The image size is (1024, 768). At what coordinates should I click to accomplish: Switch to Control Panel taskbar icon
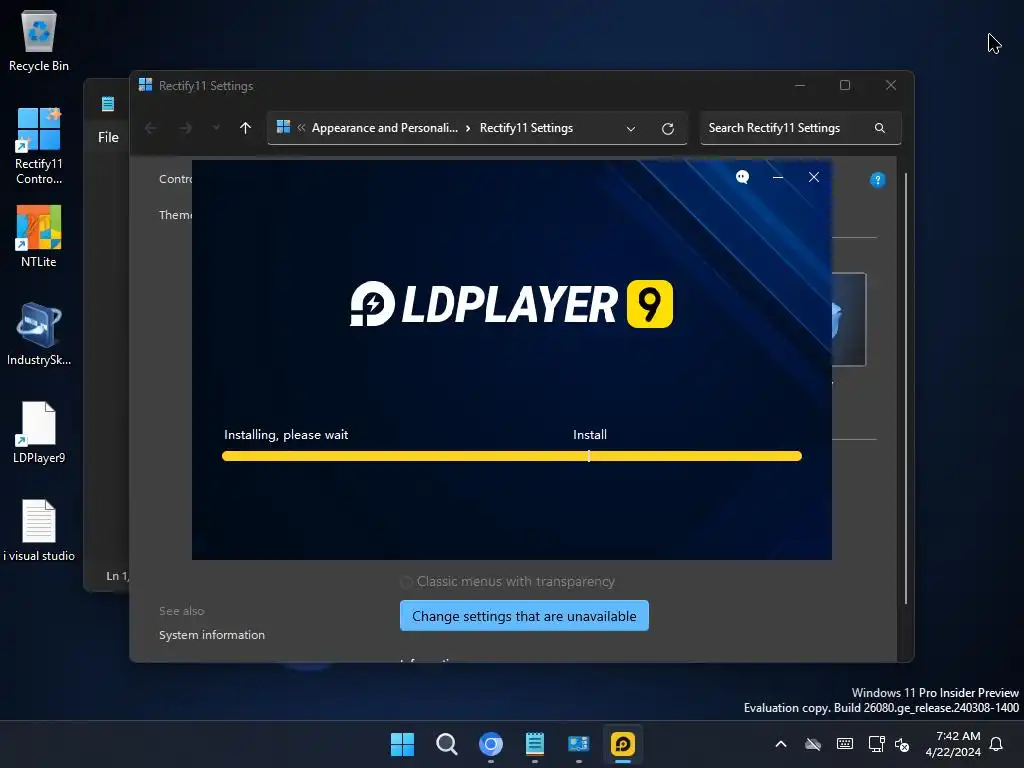click(x=579, y=744)
